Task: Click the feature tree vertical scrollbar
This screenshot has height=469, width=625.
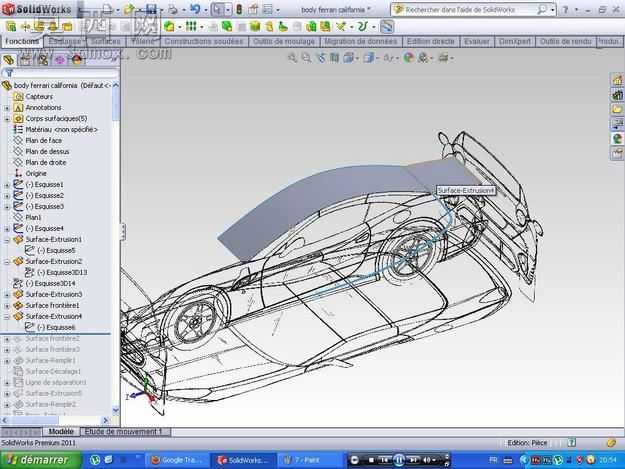Action: tap(116, 247)
